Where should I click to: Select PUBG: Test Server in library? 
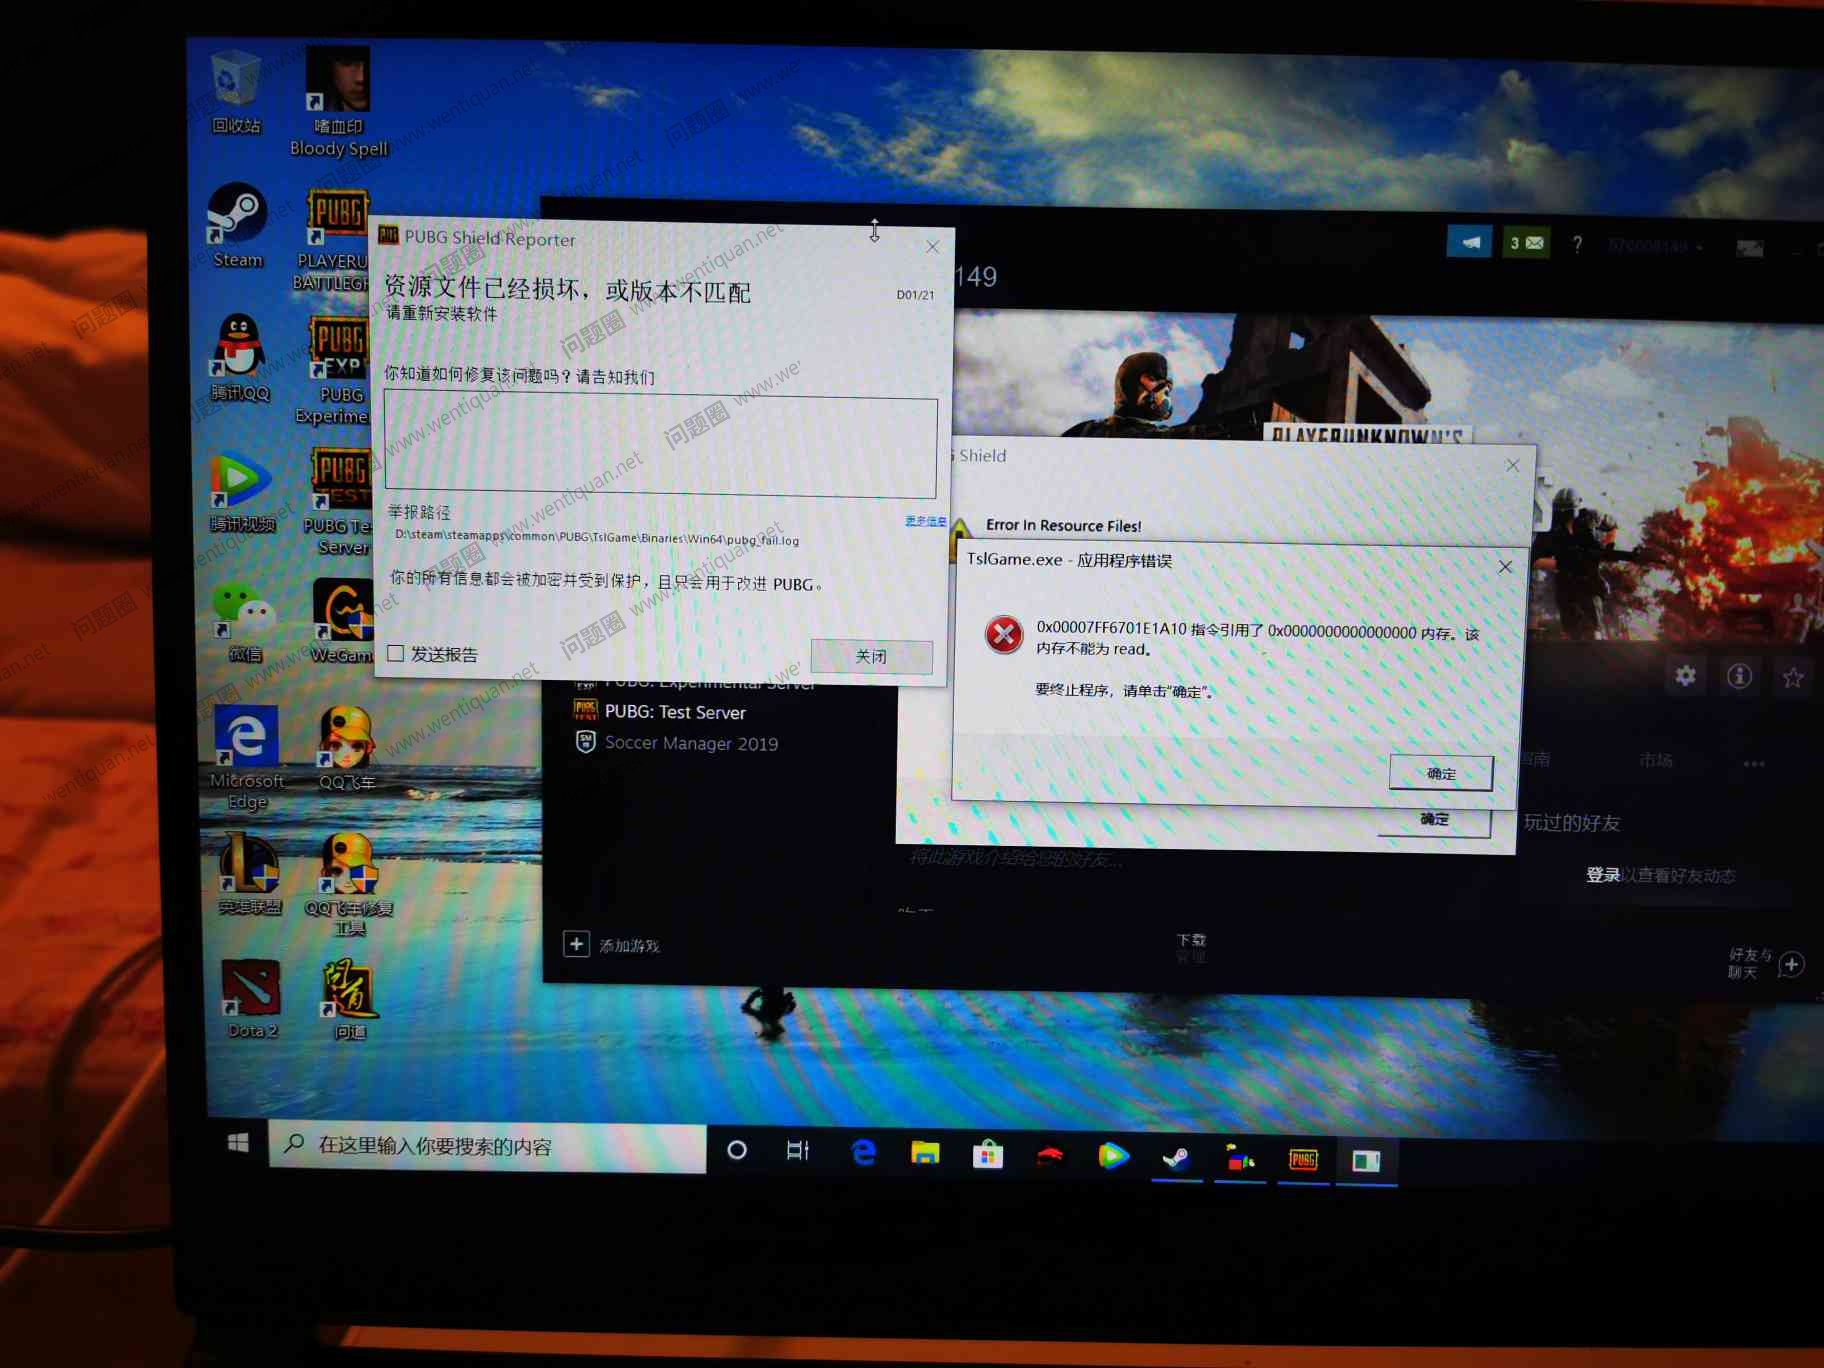click(674, 712)
